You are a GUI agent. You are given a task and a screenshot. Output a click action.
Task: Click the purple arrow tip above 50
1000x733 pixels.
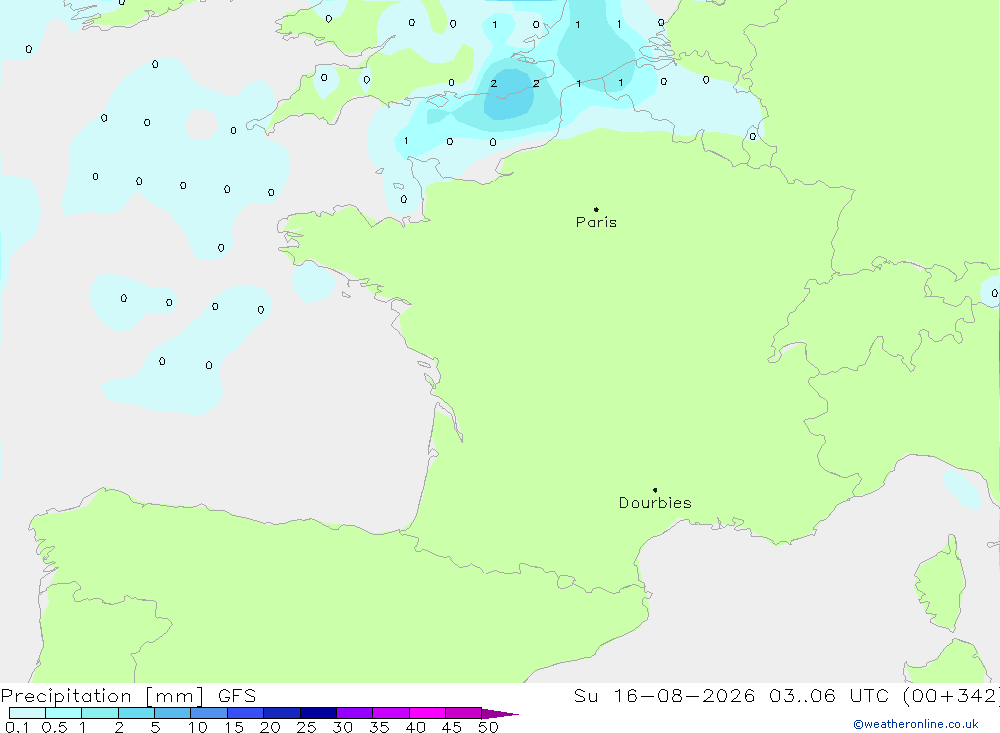click(500, 714)
